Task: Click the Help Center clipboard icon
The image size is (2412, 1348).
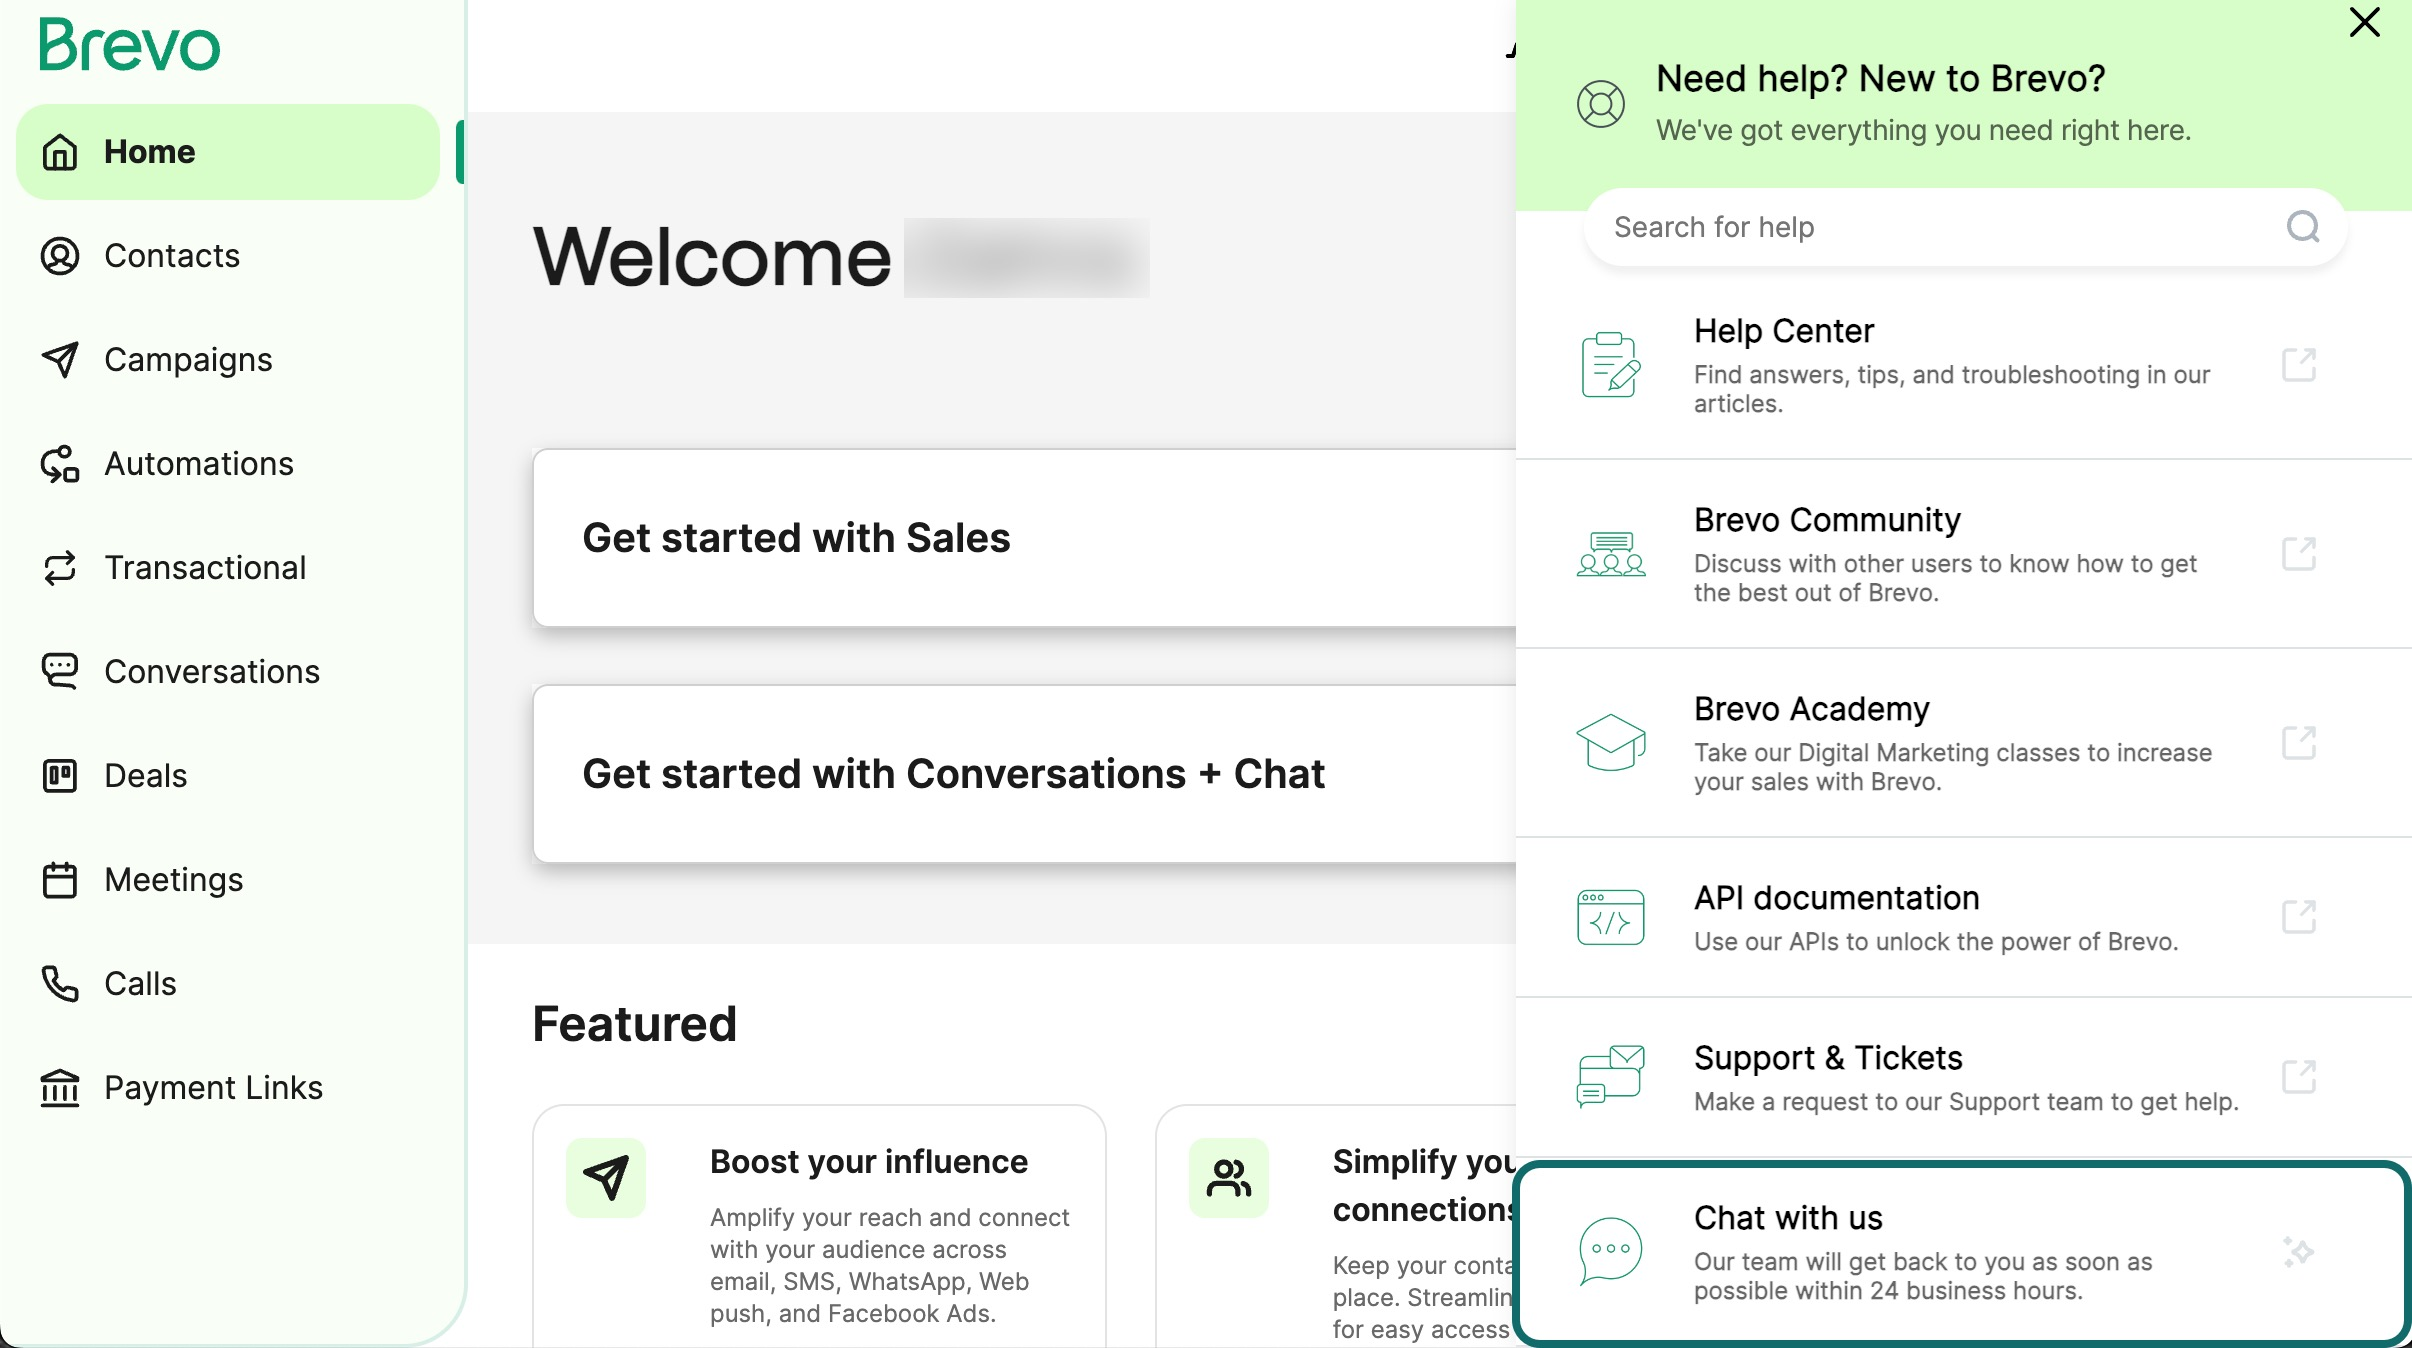Action: point(1611,365)
